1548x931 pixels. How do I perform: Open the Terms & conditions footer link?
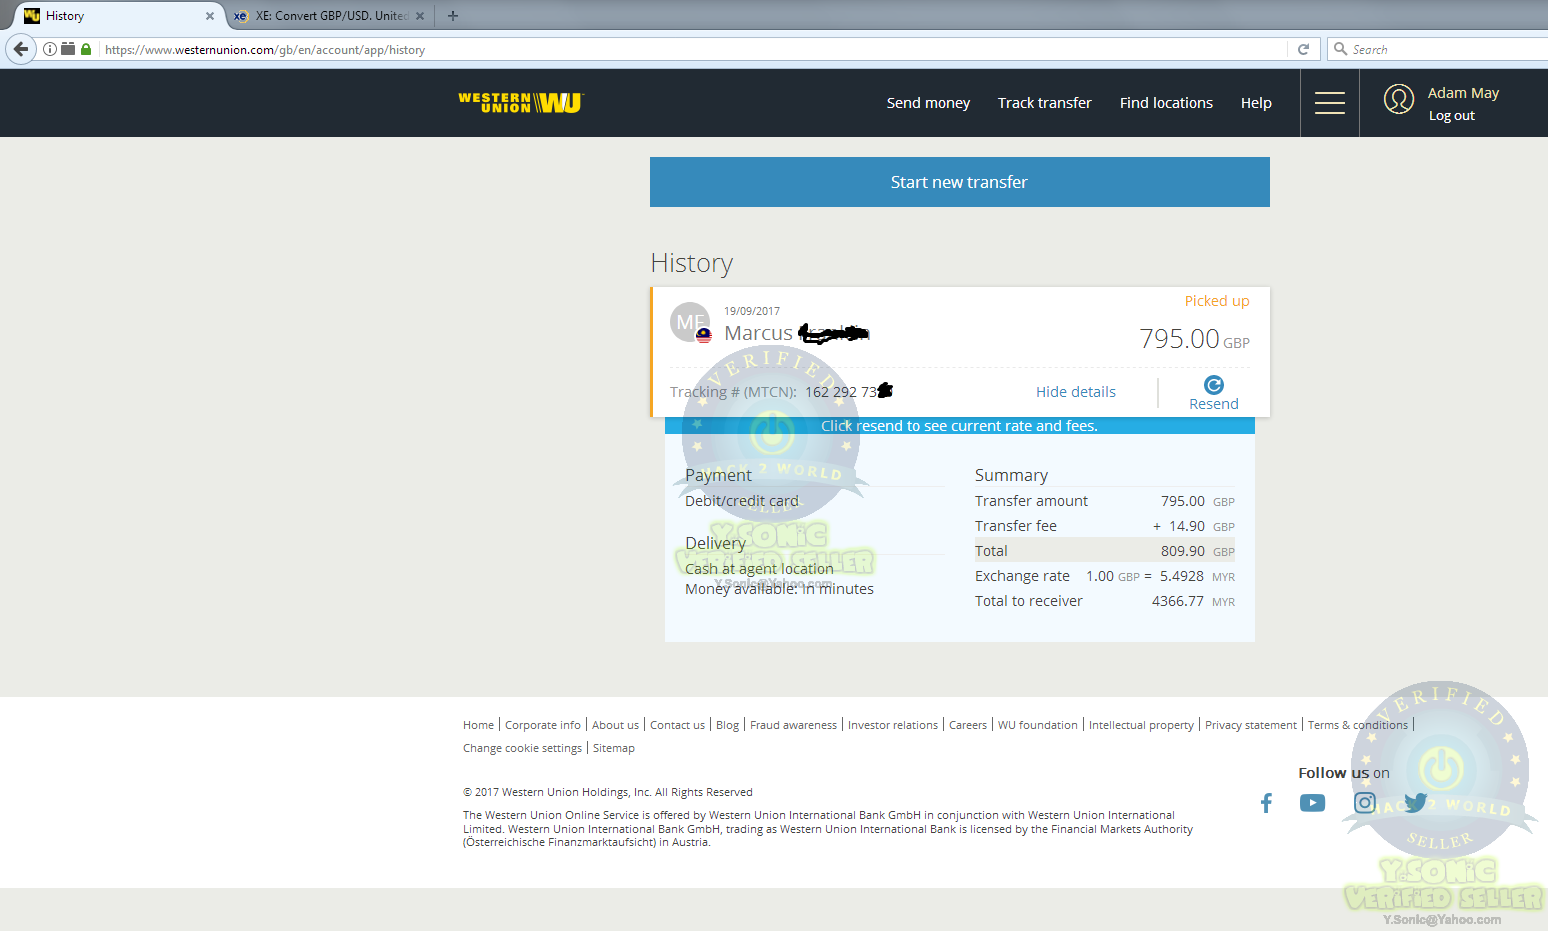click(x=1358, y=725)
